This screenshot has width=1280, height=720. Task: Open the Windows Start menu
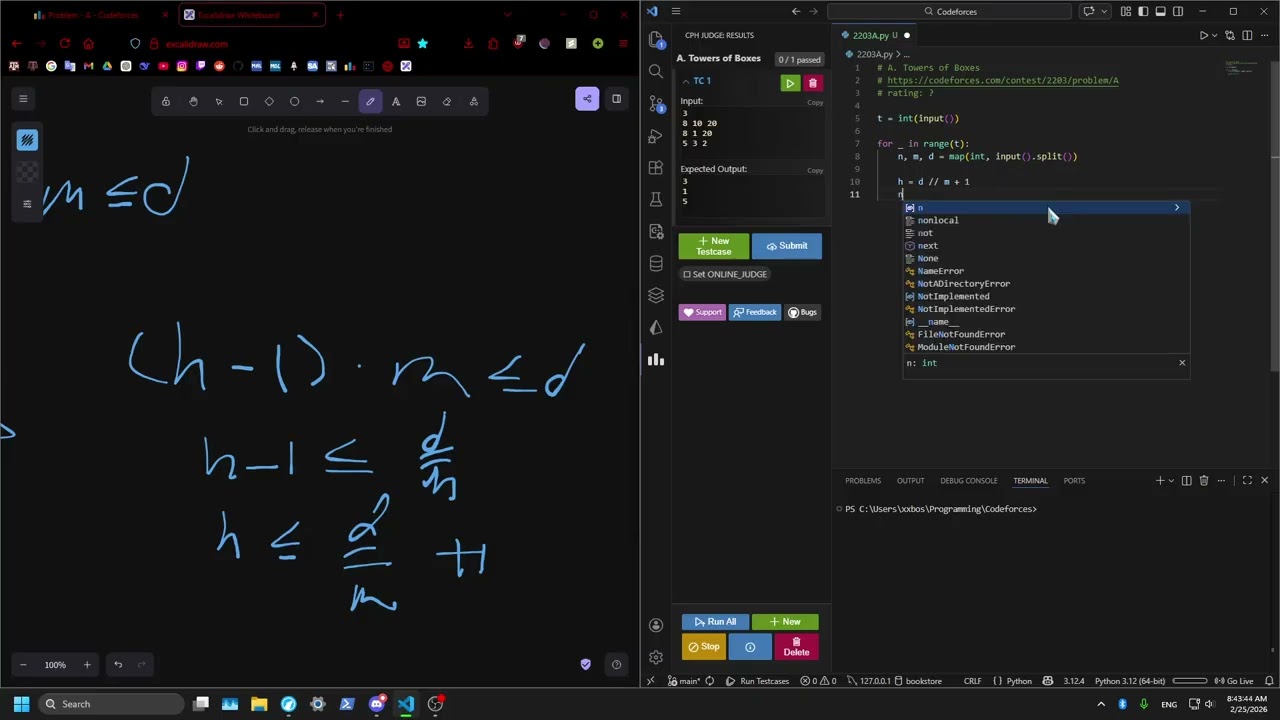[21, 704]
